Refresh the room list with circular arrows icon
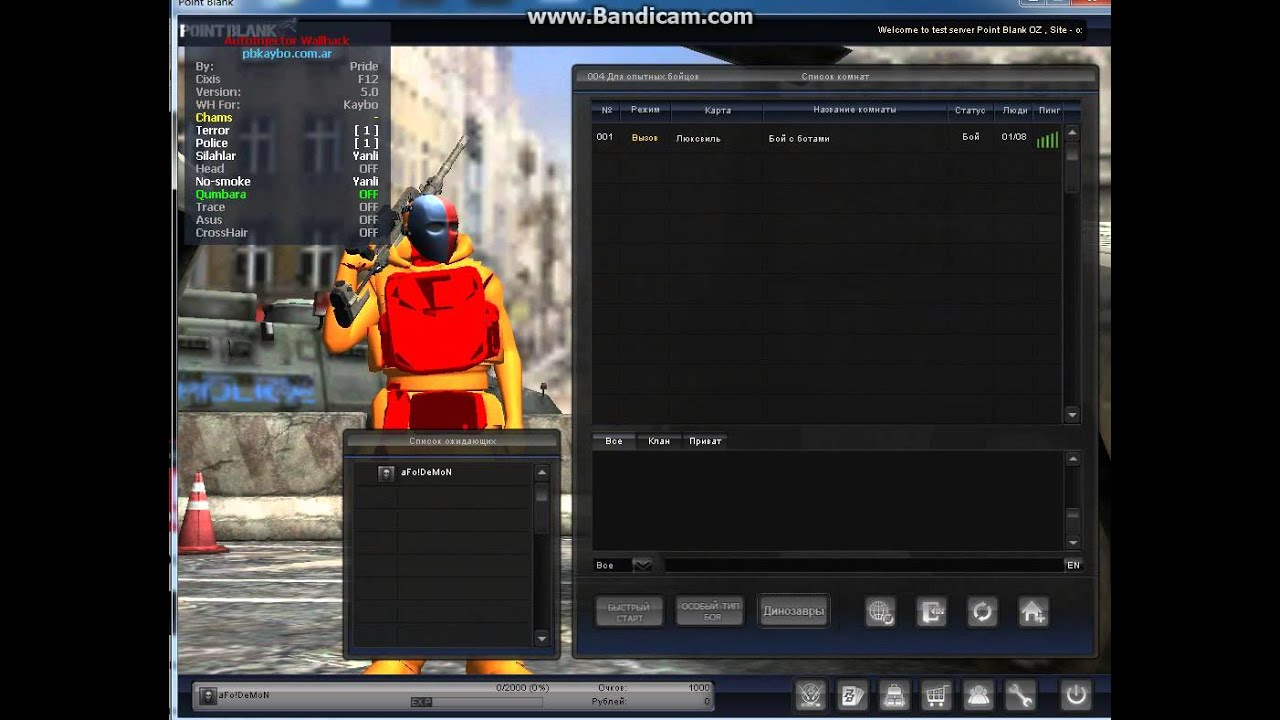 coord(982,612)
